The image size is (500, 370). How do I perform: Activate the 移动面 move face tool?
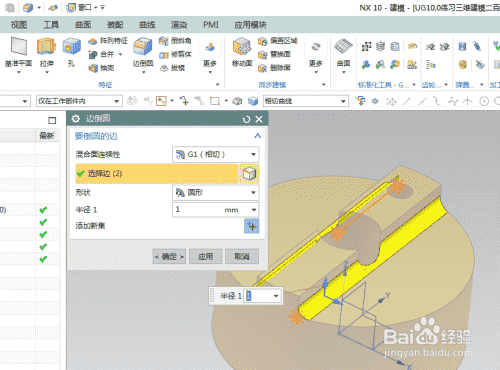click(x=242, y=52)
